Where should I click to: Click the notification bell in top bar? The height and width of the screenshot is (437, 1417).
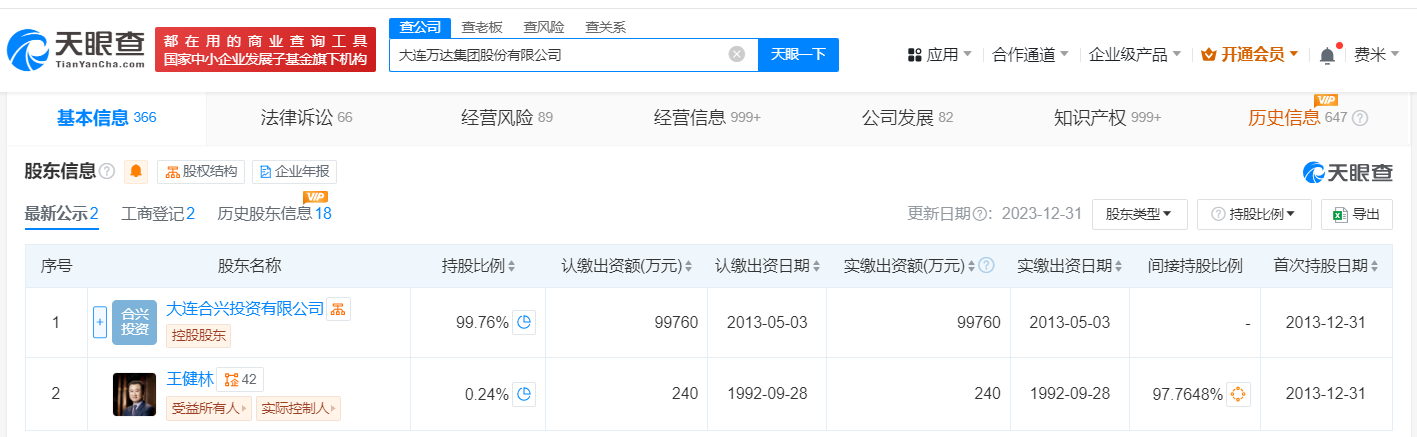[1327, 55]
